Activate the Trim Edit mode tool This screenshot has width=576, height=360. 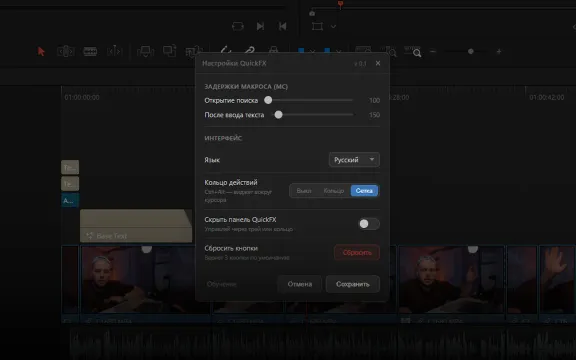(66, 51)
